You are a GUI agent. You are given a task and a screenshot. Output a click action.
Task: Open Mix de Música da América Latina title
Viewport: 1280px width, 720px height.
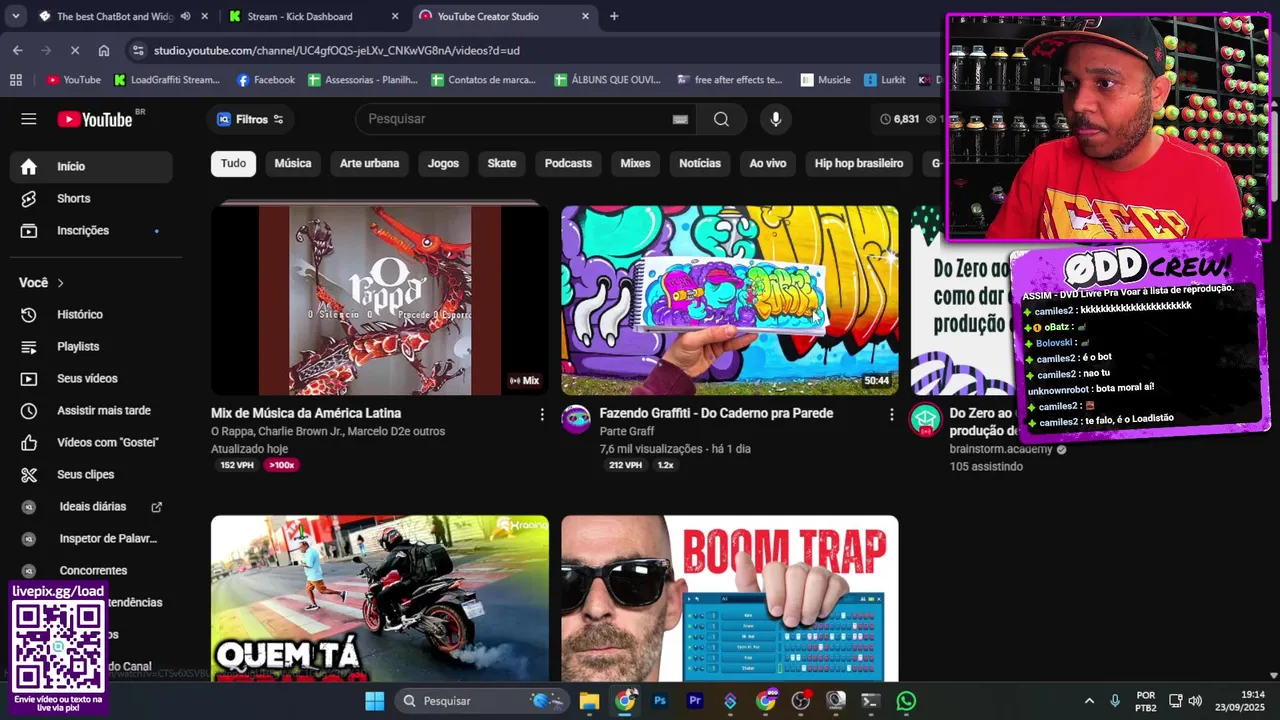click(306, 413)
